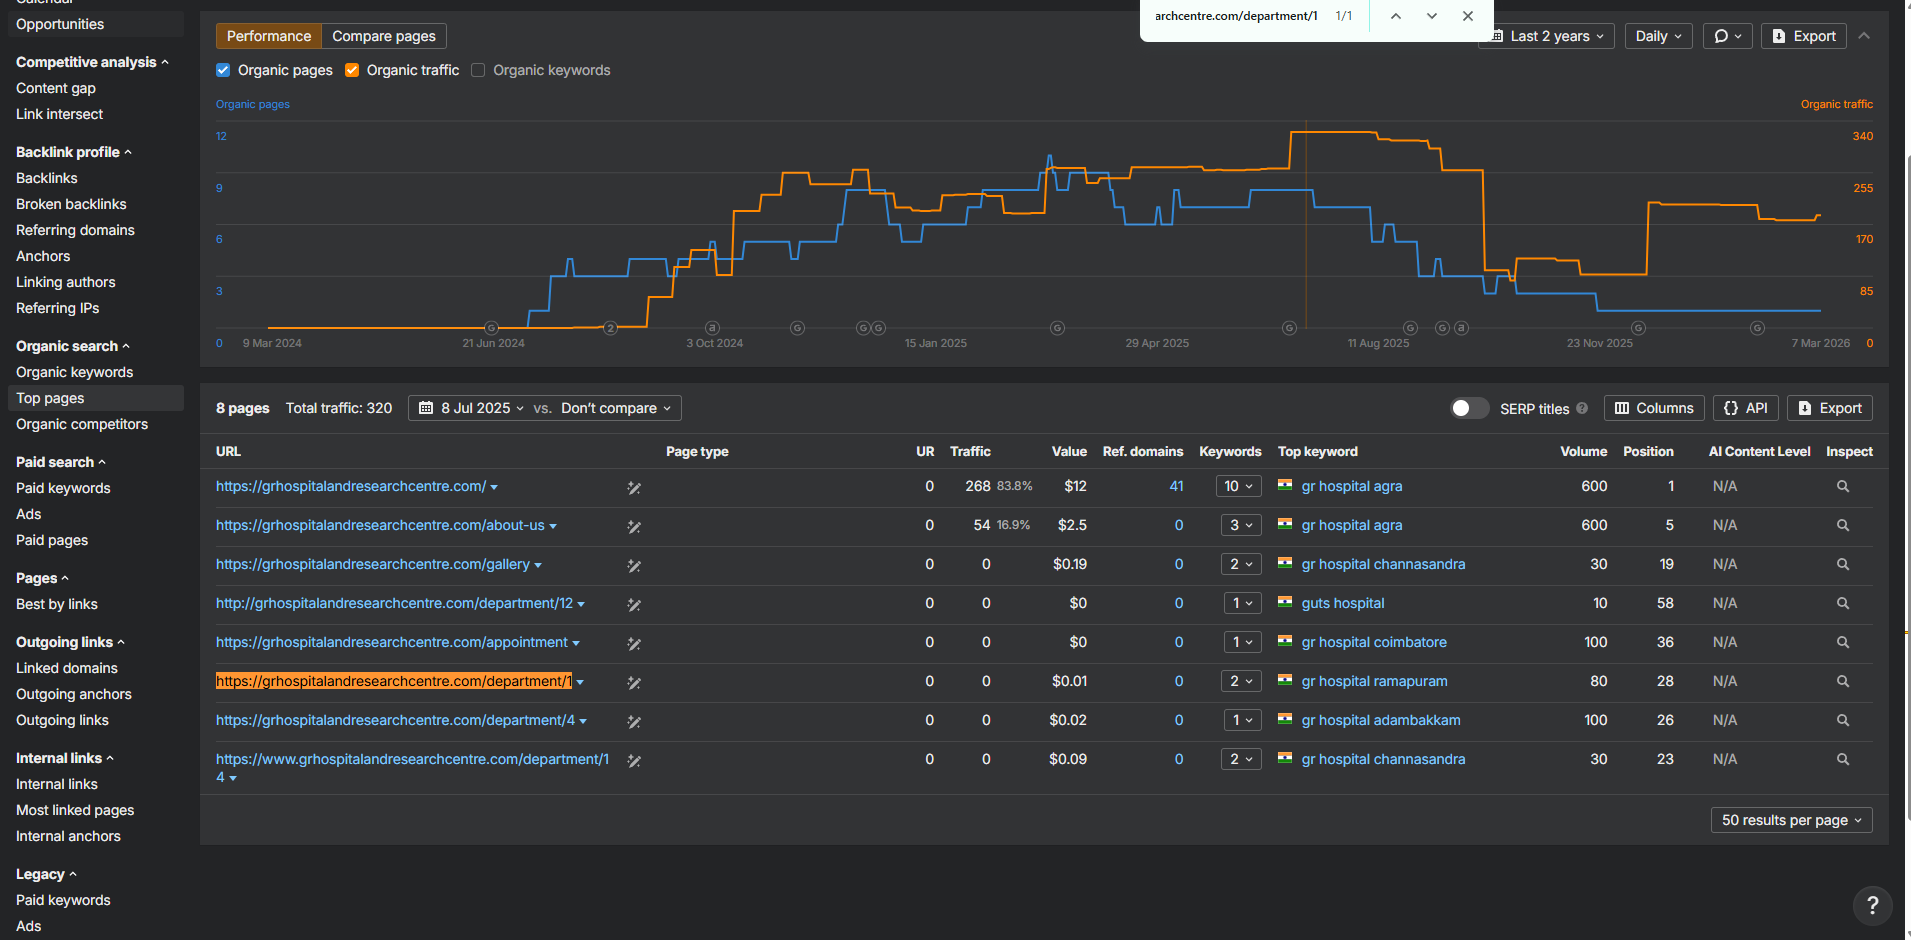Click the API button
Viewport: 1911px width, 940px height.
point(1745,408)
